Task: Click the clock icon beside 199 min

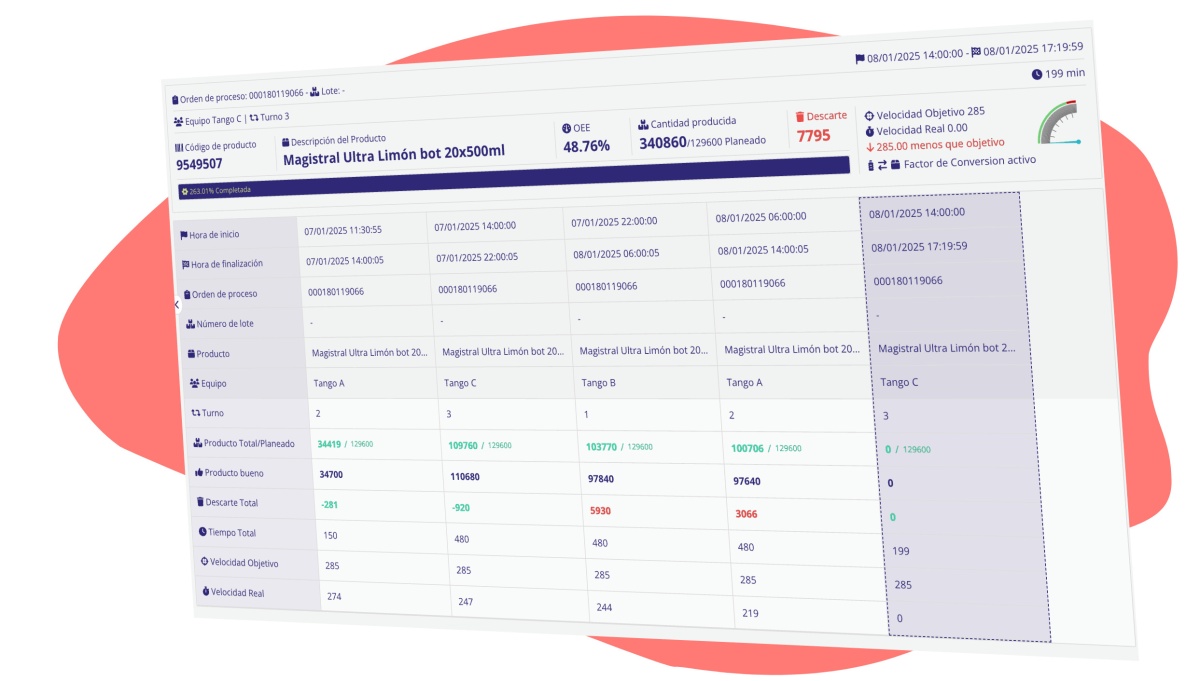Action: click(1036, 74)
